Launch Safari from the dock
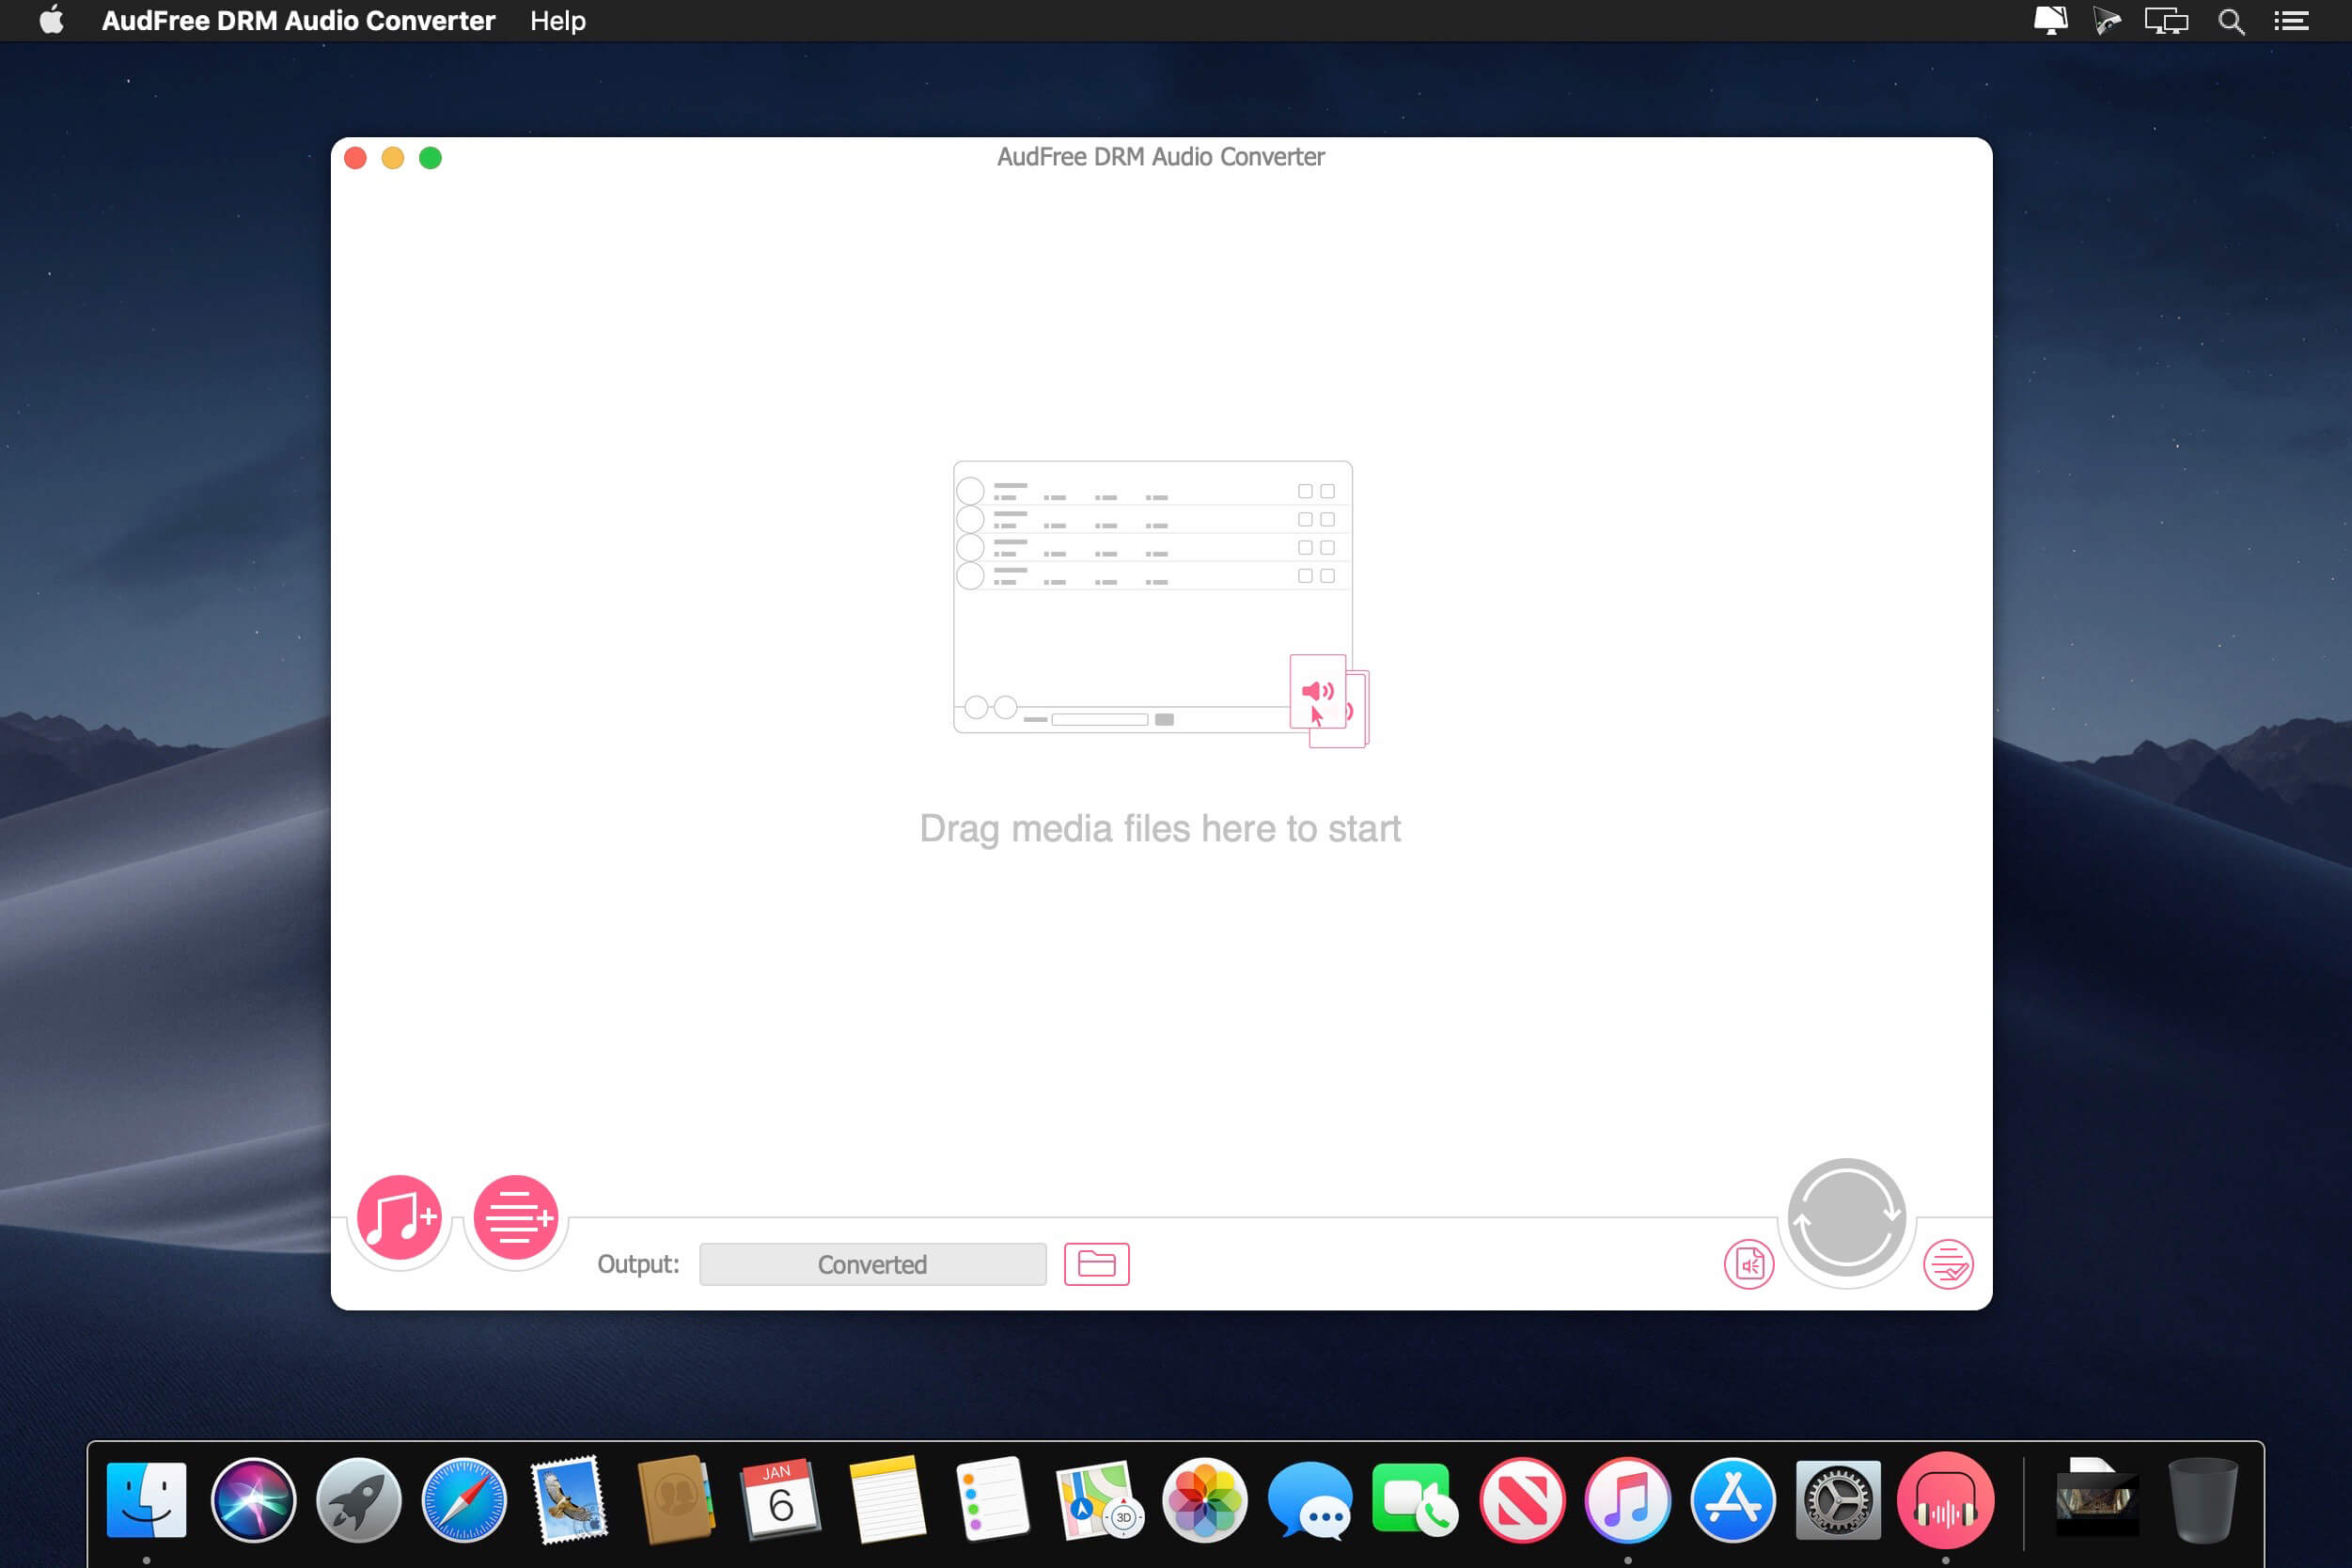 click(464, 1500)
